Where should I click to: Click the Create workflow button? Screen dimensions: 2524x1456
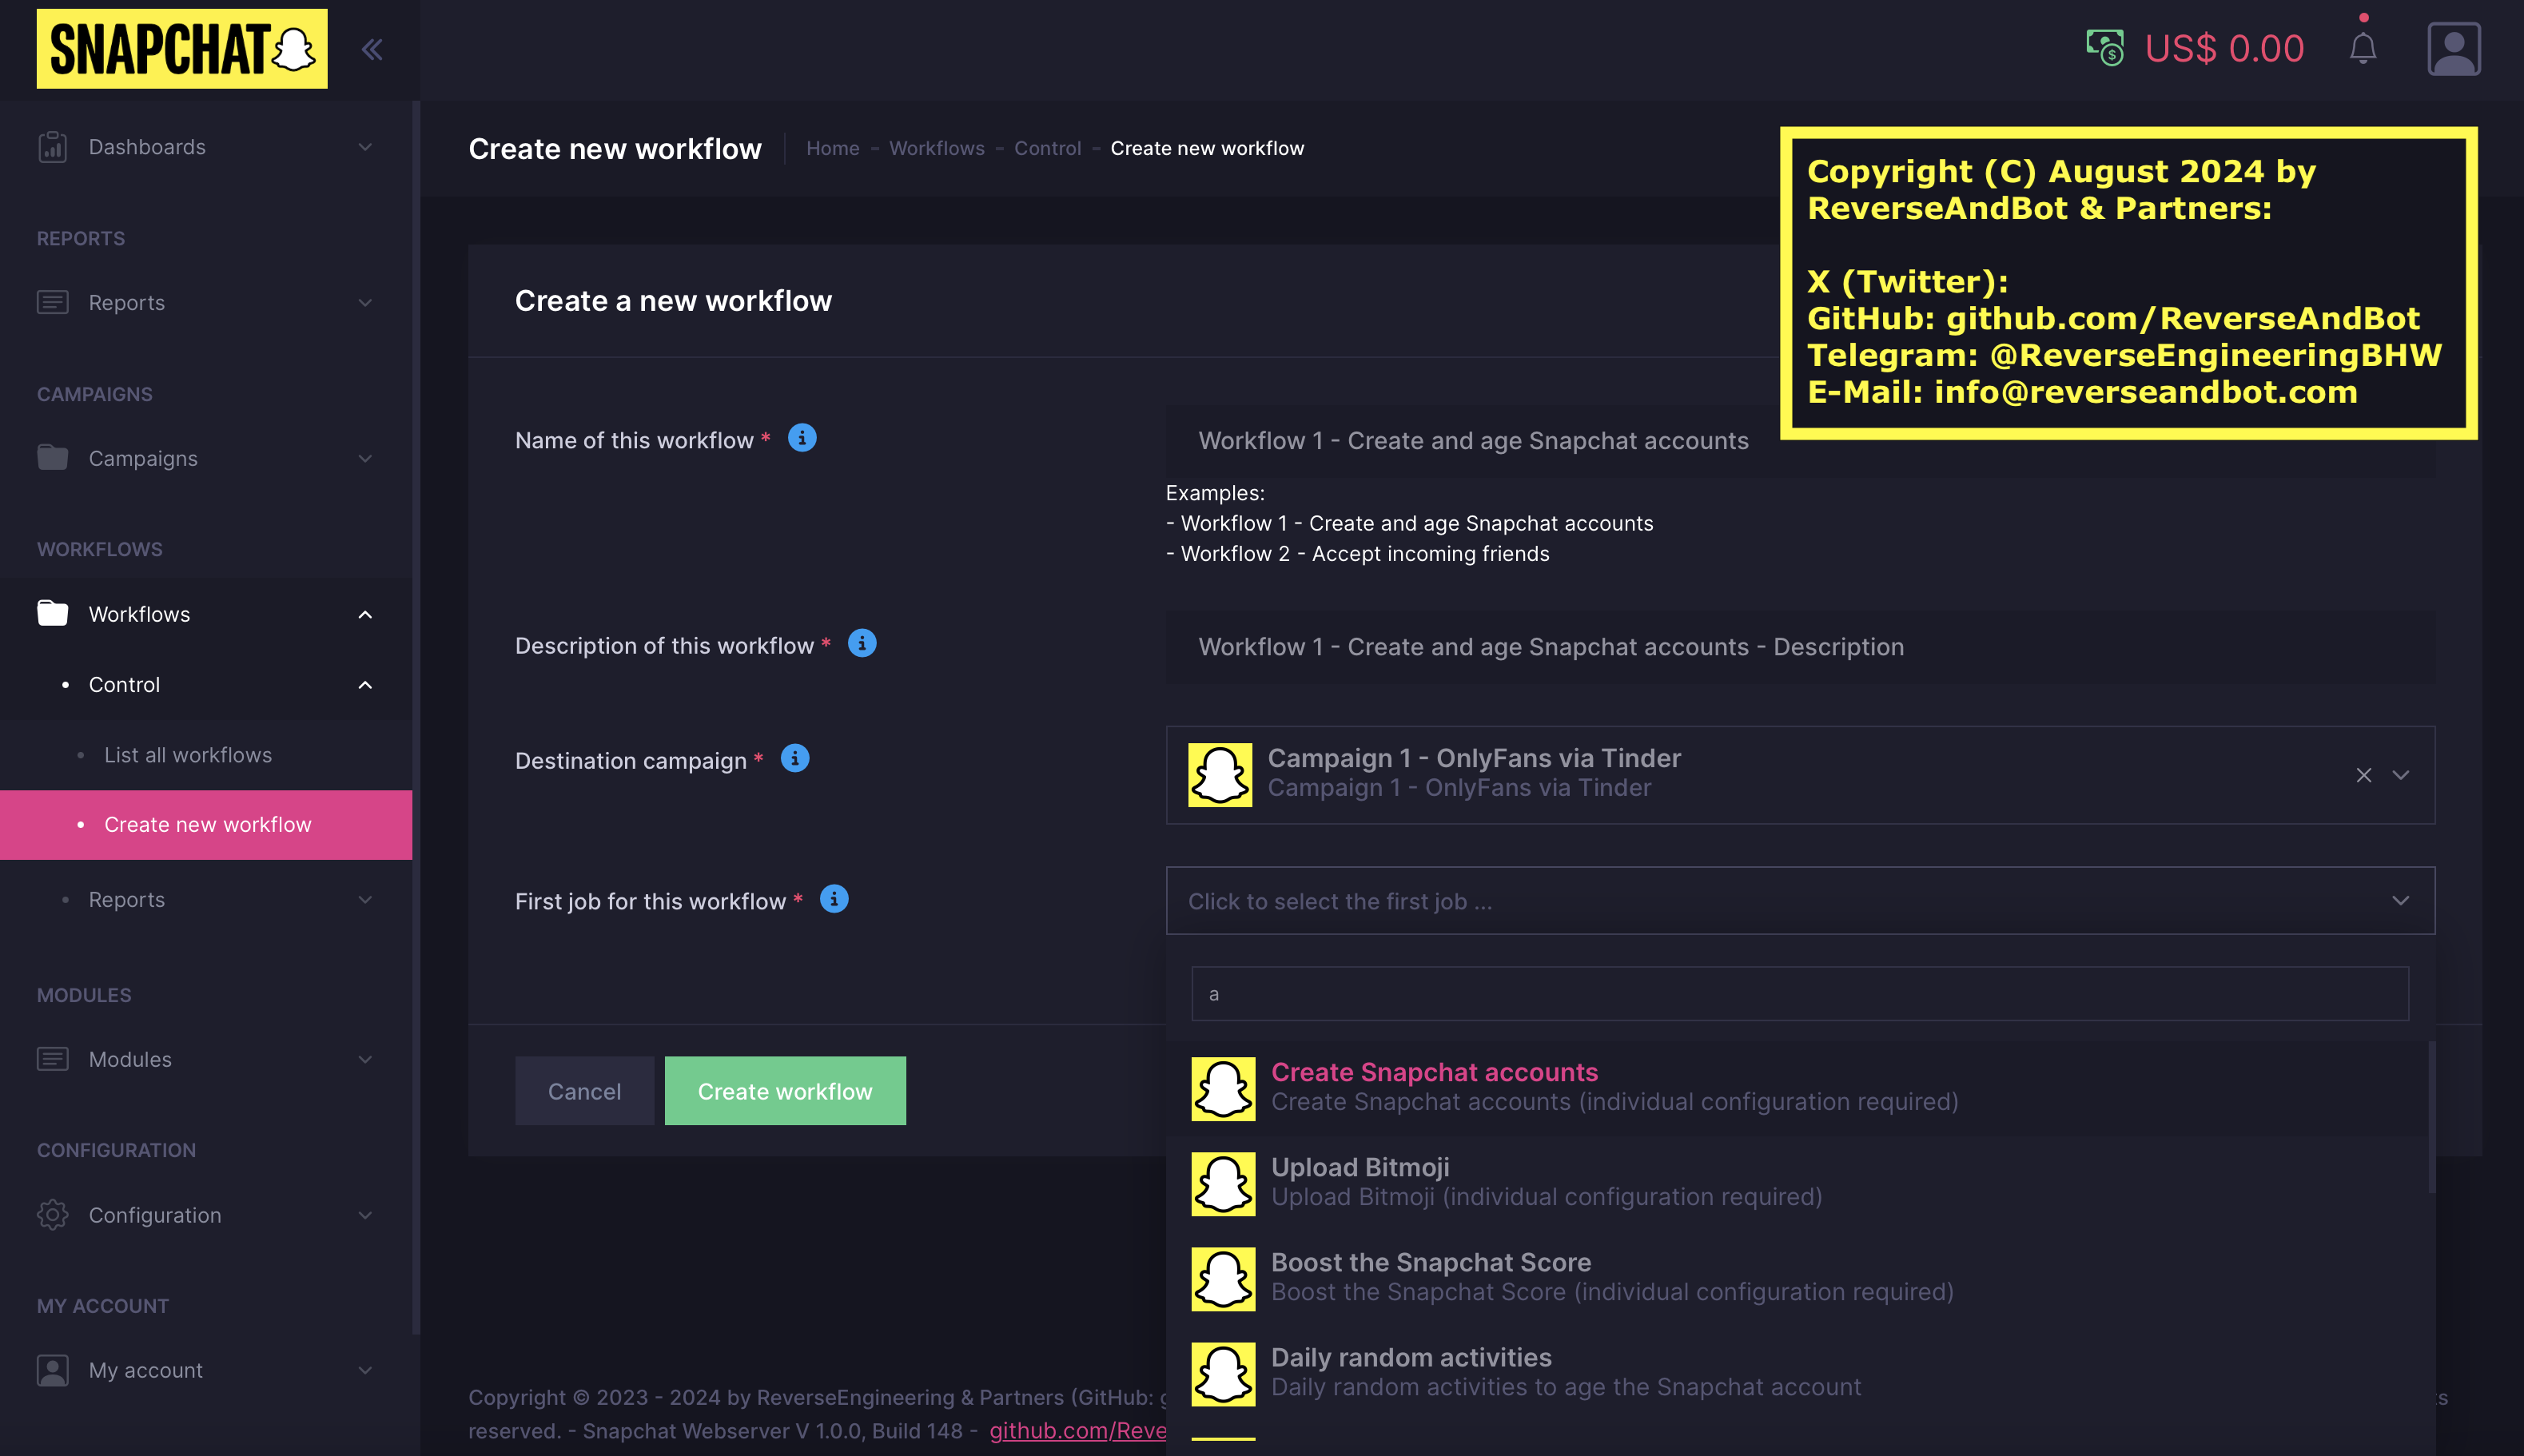785,1090
